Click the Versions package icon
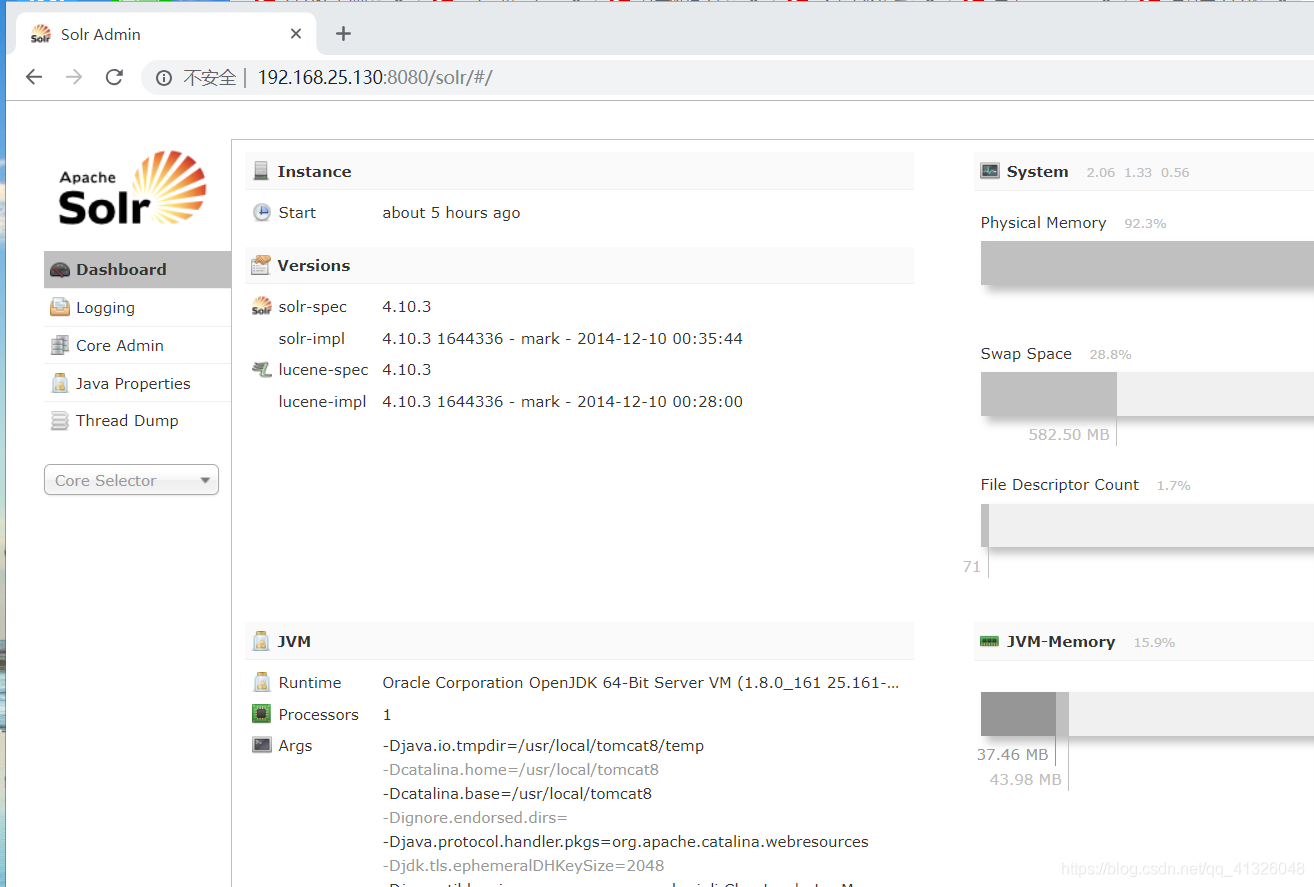Viewport: 1314px width, 887px height. tap(261, 266)
